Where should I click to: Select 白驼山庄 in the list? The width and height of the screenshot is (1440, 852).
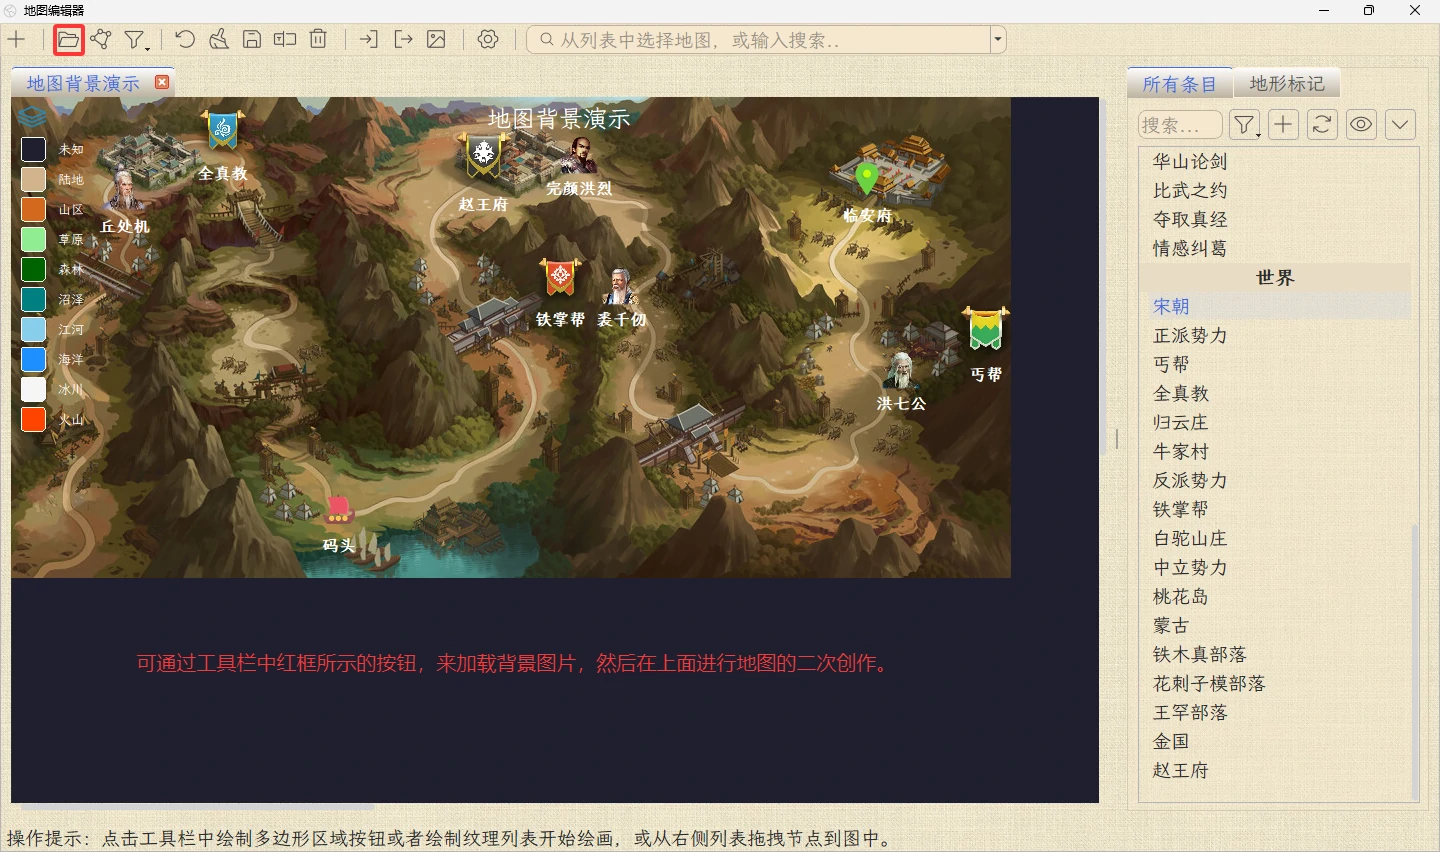tap(1275, 538)
